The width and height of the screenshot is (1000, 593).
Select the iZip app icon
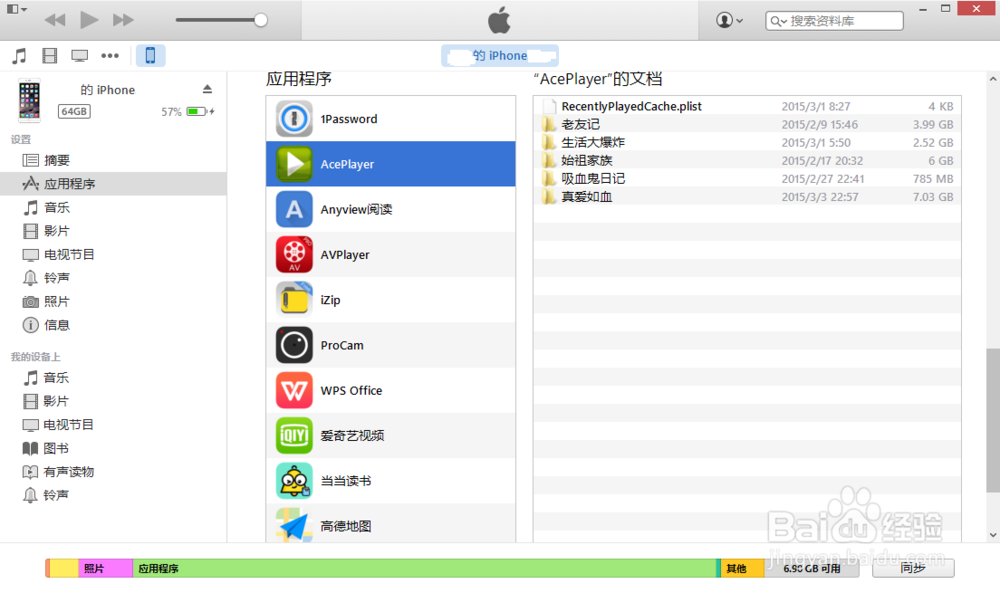tap(294, 300)
